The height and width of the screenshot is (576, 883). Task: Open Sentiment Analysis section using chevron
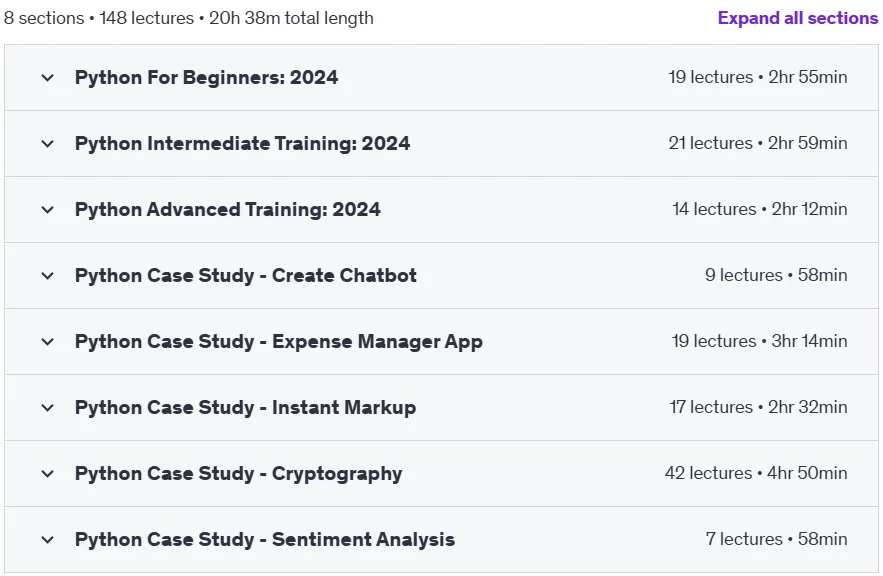coord(48,539)
